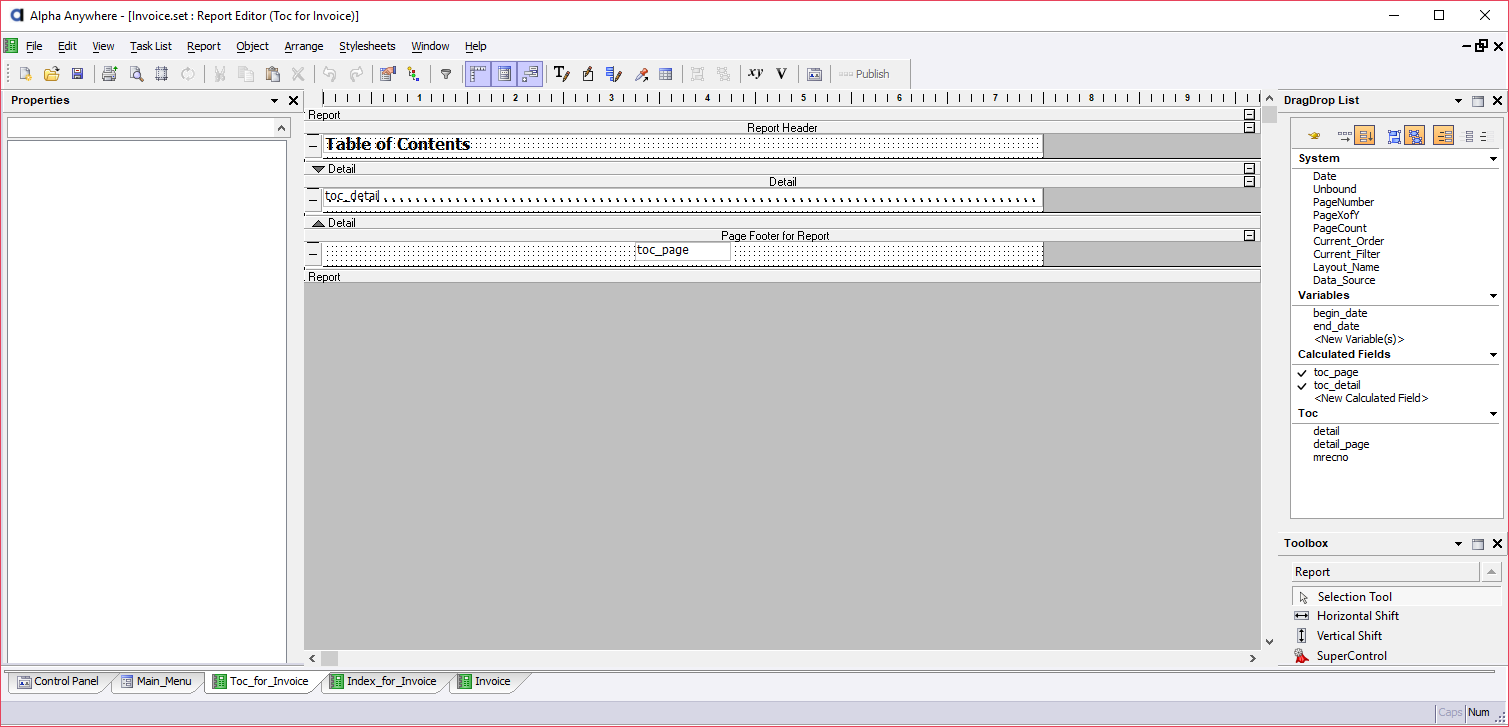Screen dimensions: 1509x727
Task: Open the Properties object selector dropdown
Action: coord(281,128)
